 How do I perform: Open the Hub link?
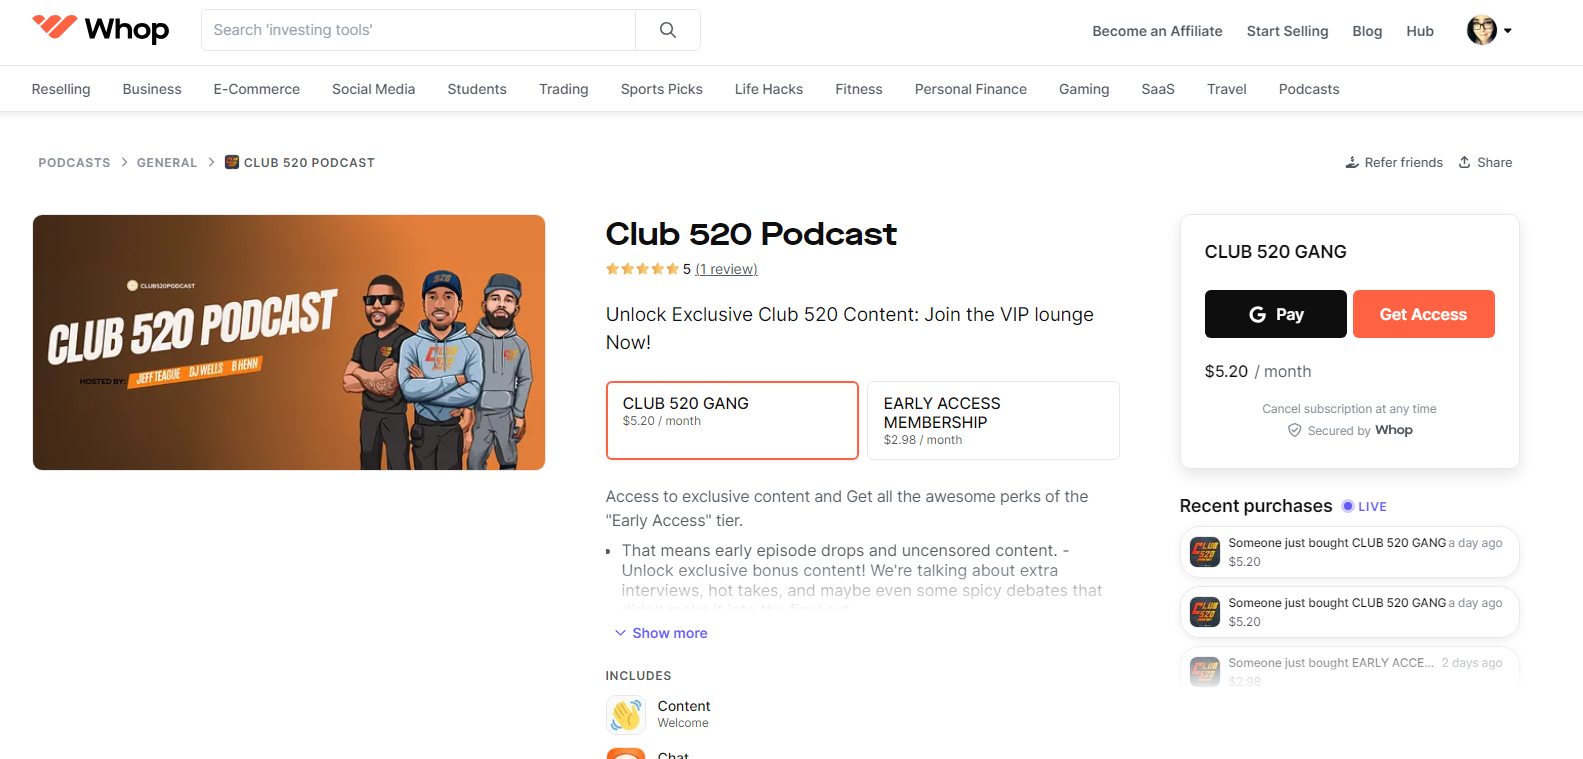pyautogui.click(x=1420, y=31)
